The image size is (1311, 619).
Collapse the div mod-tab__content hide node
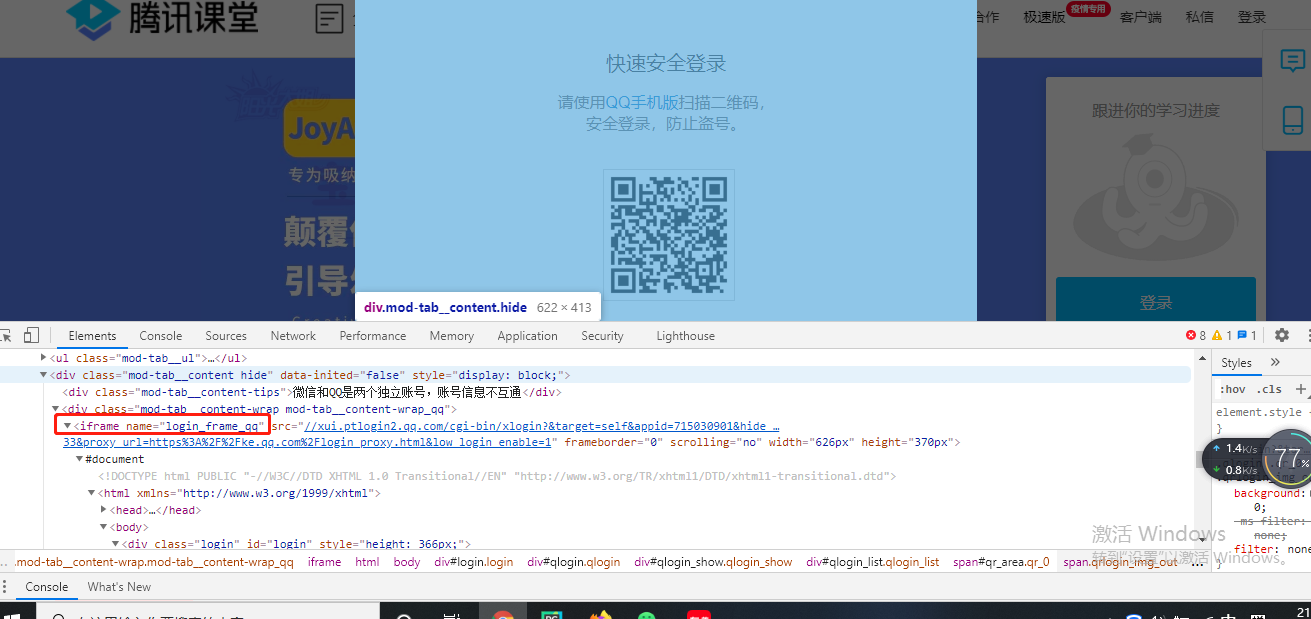43,375
